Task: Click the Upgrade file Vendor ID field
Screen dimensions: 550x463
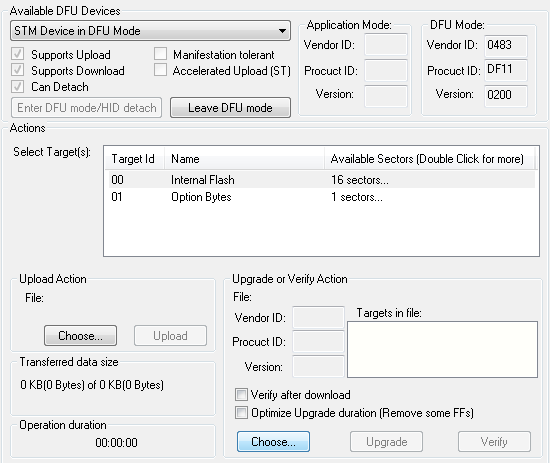Action: point(318,317)
